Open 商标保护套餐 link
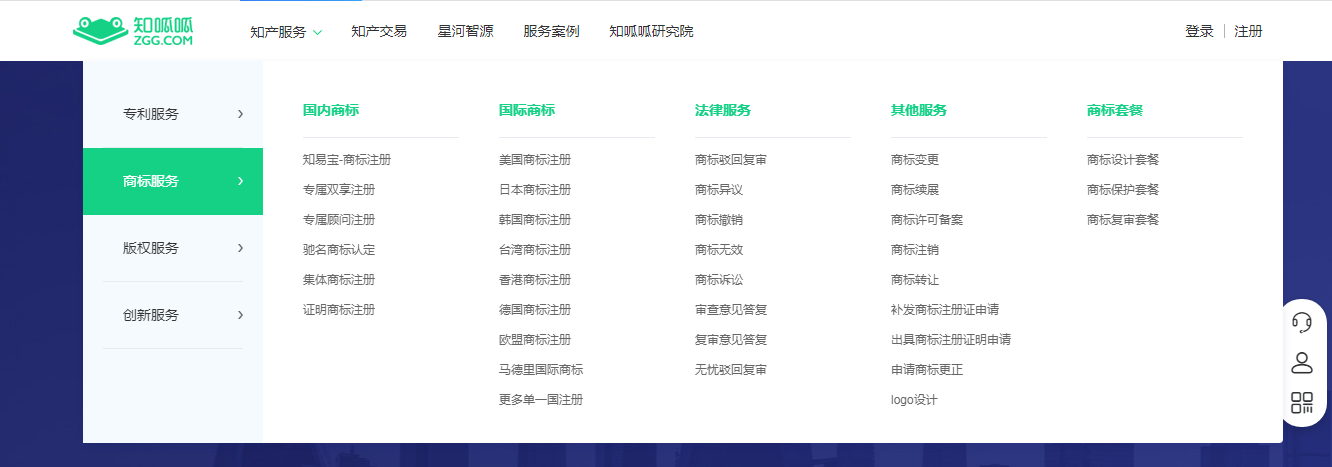This screenshot has height=467, width=1332. point(1123,190)
